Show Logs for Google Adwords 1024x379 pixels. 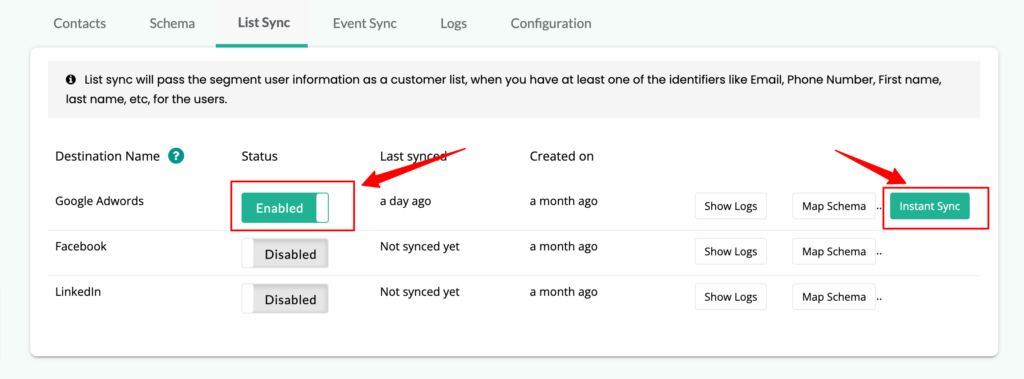(x=731, y=206)
